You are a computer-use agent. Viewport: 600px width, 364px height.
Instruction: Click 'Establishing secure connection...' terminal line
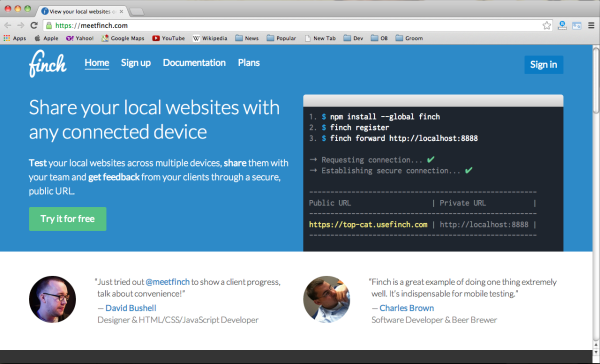coord(391,170)
